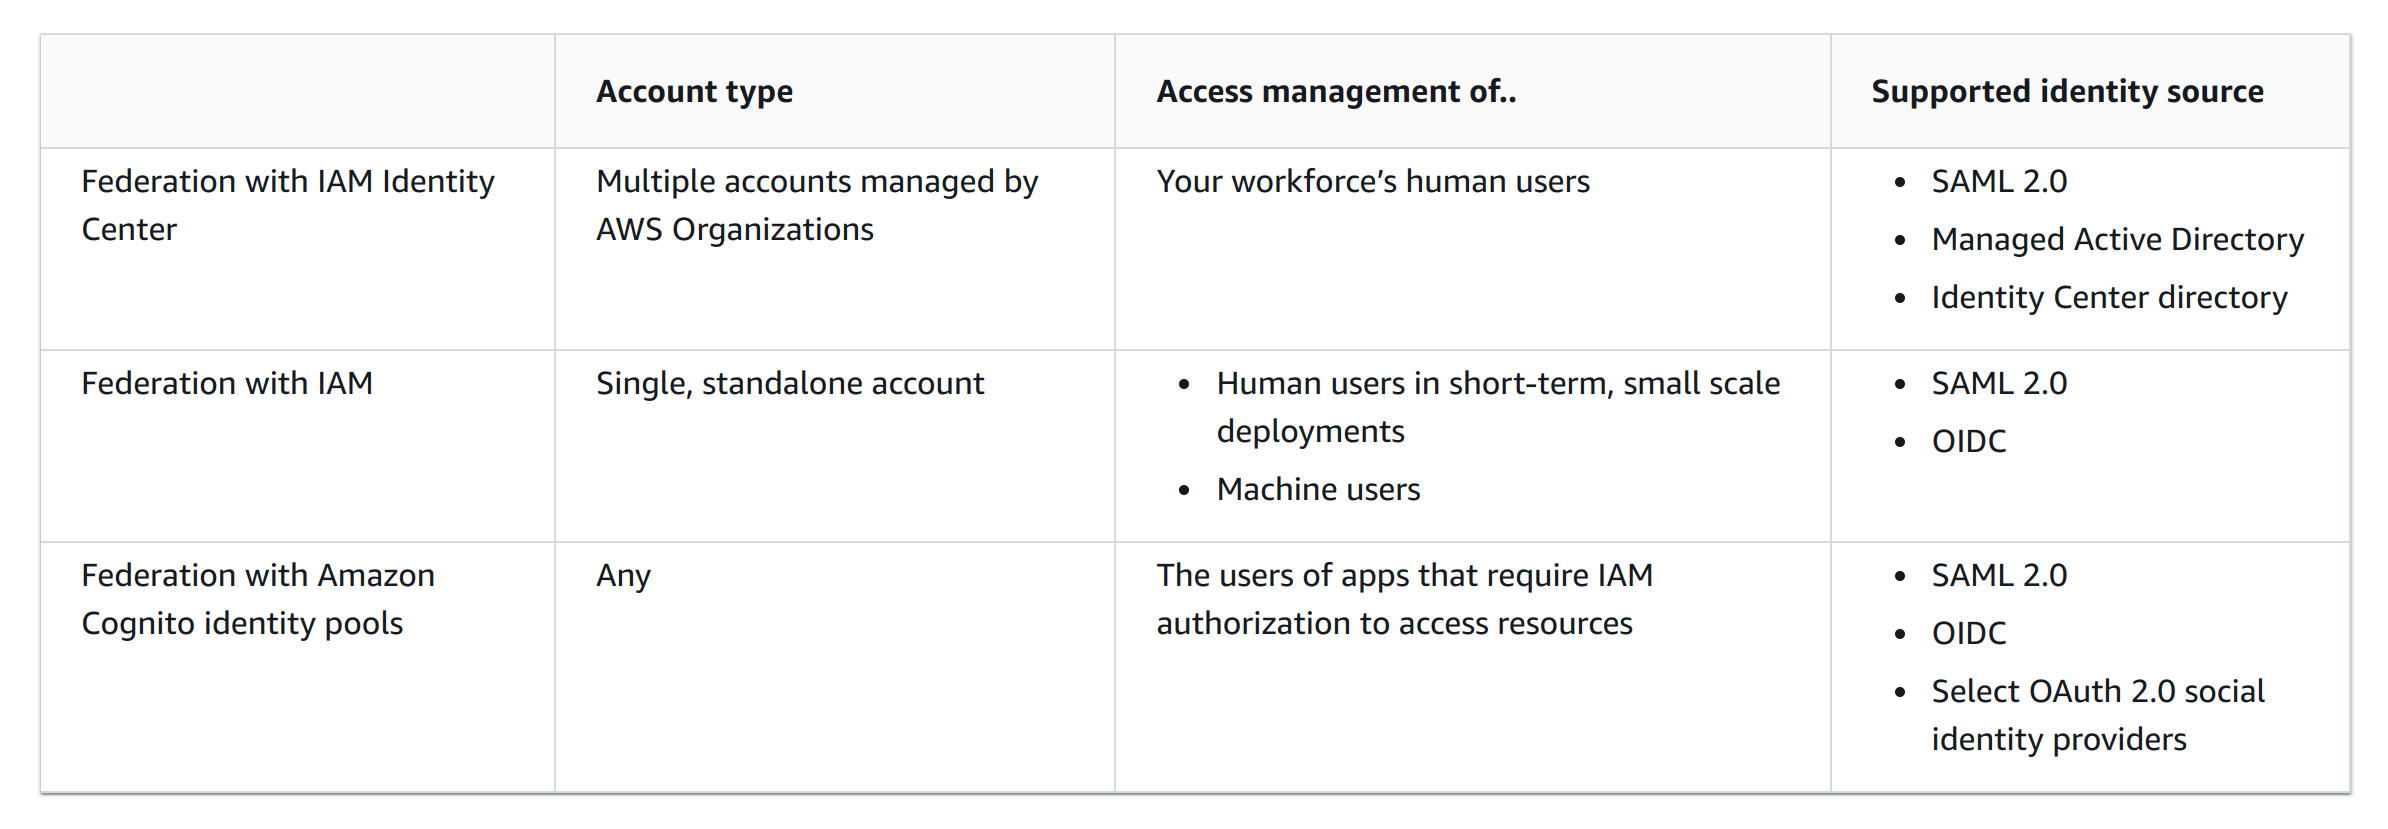Click OIDC in the Federation with IAM row
The image size is (2388, 829).
(x=1968, y=442)
